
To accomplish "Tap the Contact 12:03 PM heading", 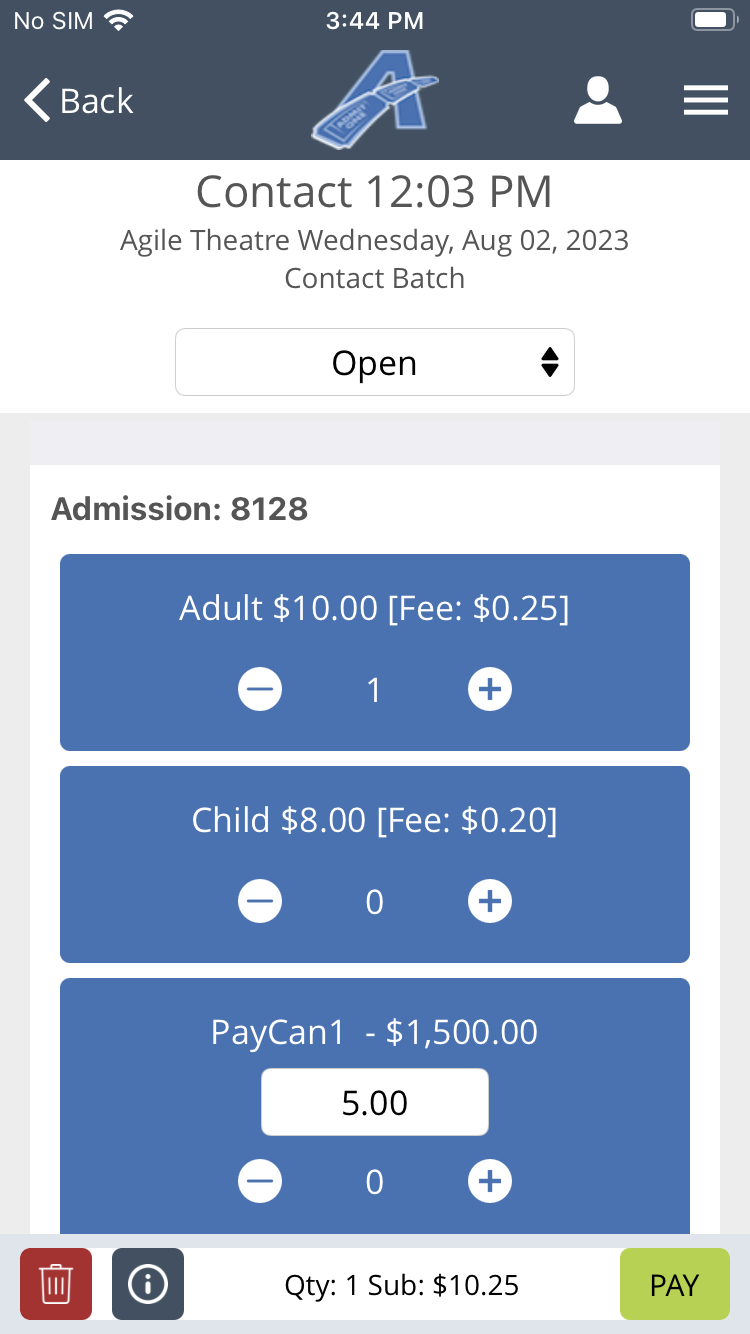I will pos(375,191).
